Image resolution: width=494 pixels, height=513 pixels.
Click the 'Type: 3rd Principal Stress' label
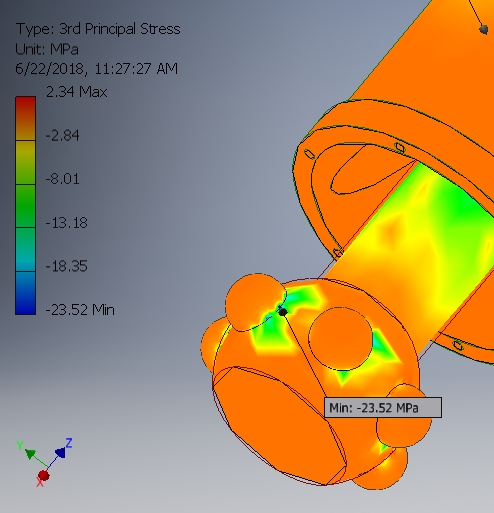98,29
